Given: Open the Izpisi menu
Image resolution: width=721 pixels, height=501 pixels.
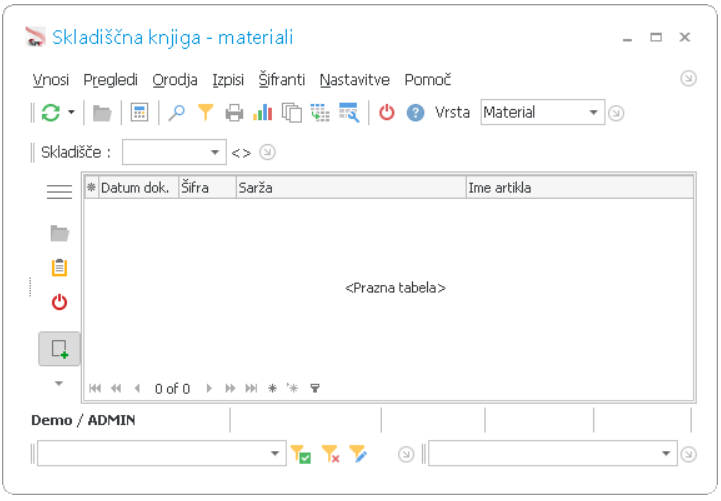Looking at the screenshot, I should [228, 80].
